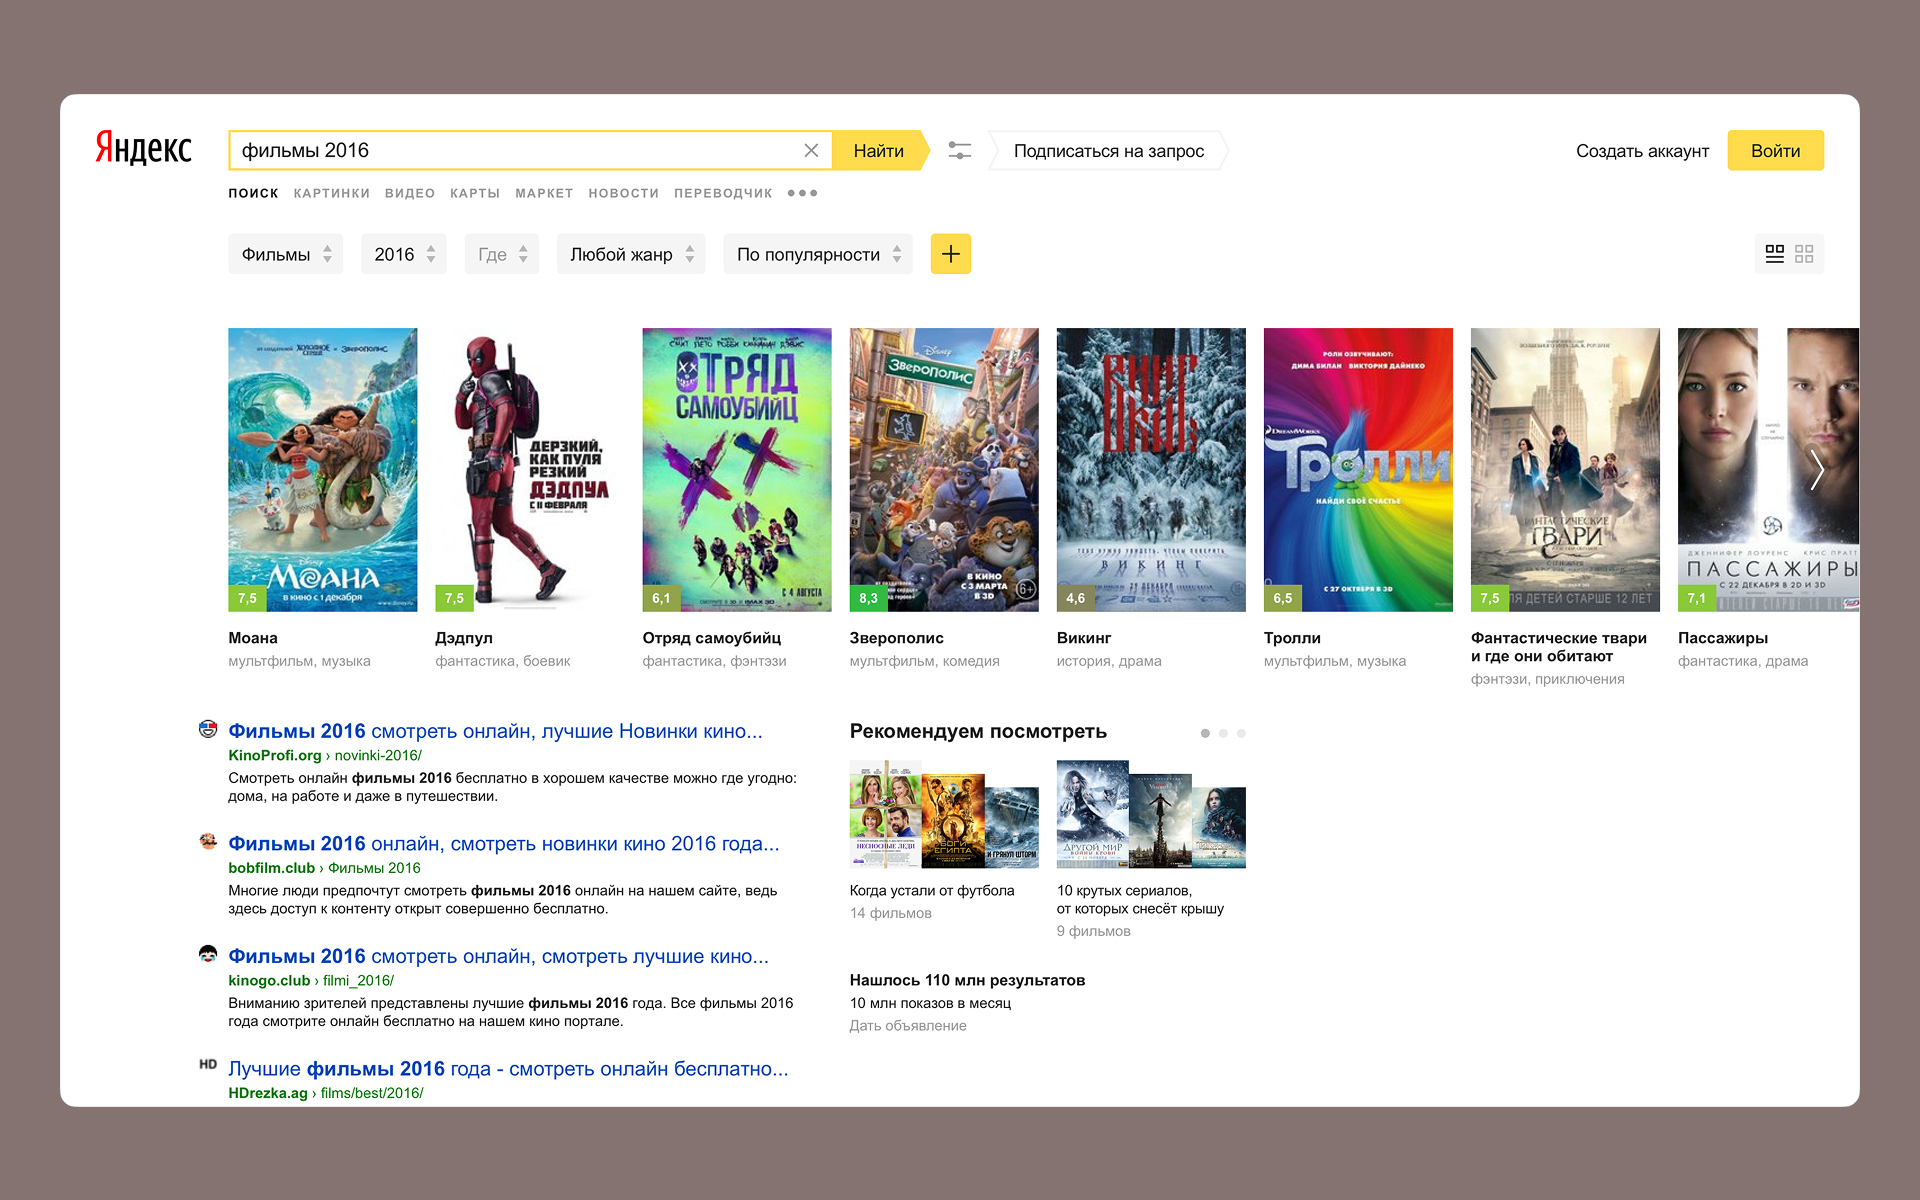
Task: Open the Переводчик tab
Action: click(723, 193)
